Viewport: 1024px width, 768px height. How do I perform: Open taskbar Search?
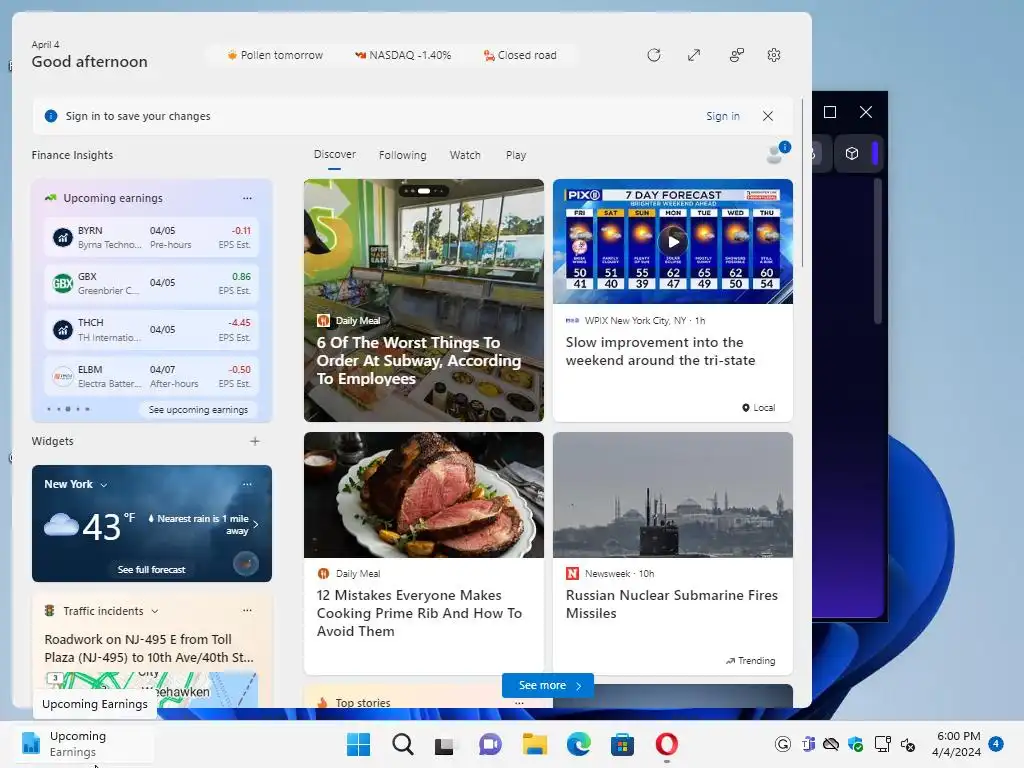(402, 744)
